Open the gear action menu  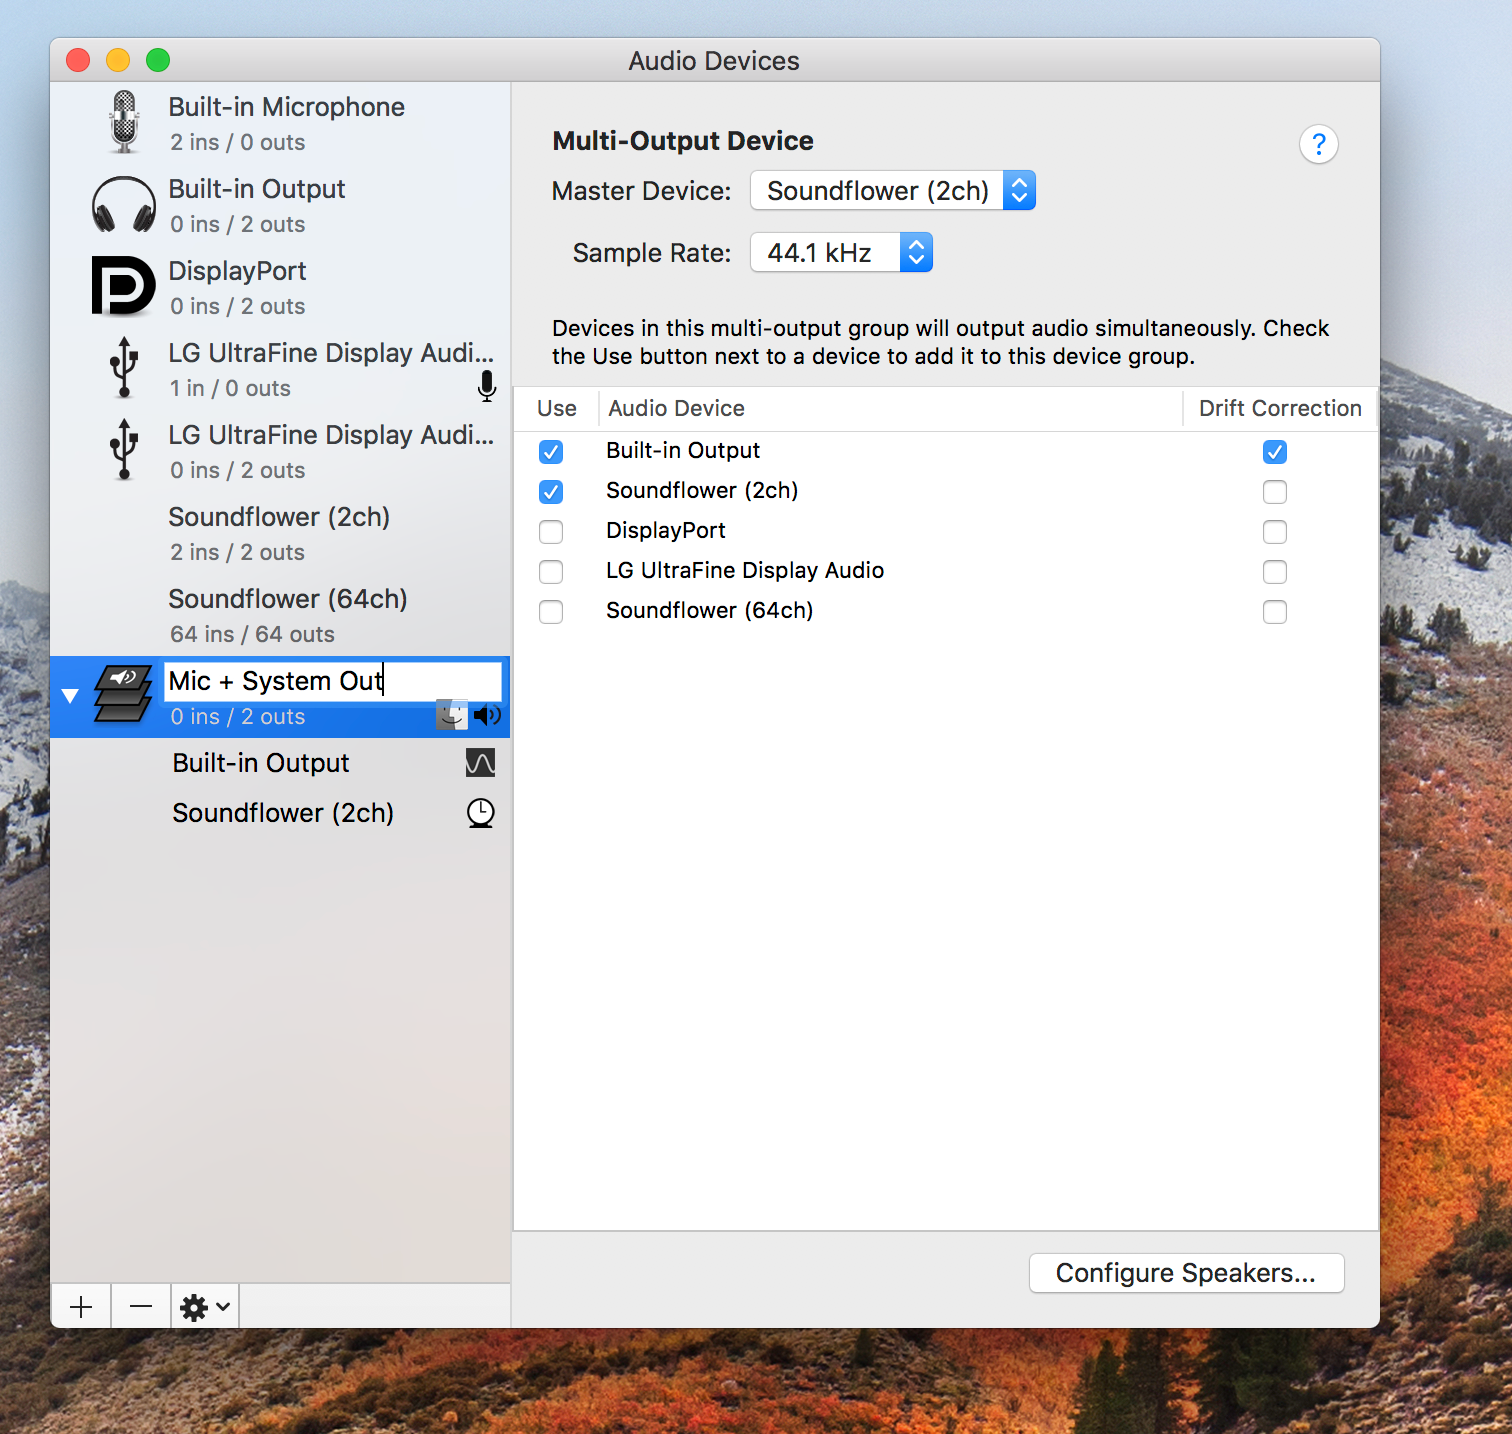click(205, 1307)
